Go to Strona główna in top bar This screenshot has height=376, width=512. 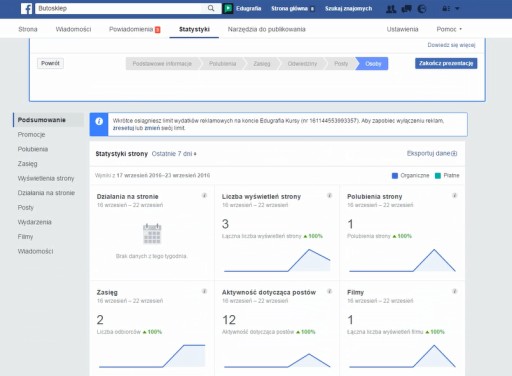tap(289, 9)
